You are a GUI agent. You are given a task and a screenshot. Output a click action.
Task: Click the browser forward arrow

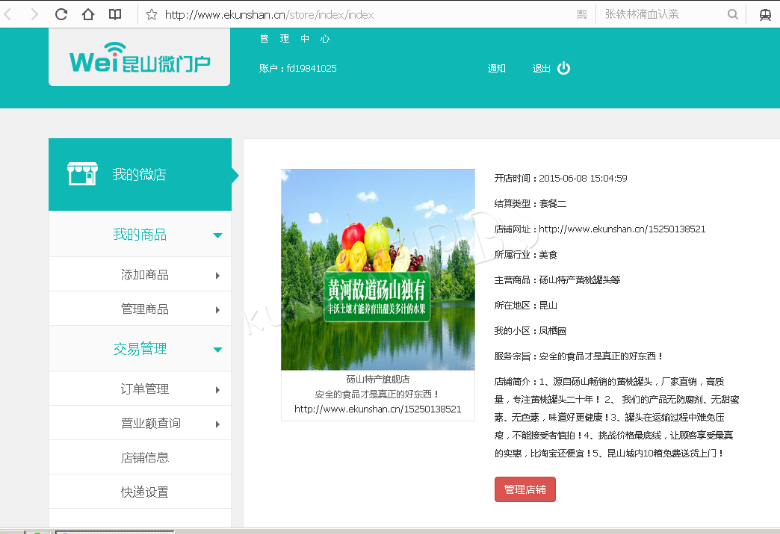coord(35,15)
